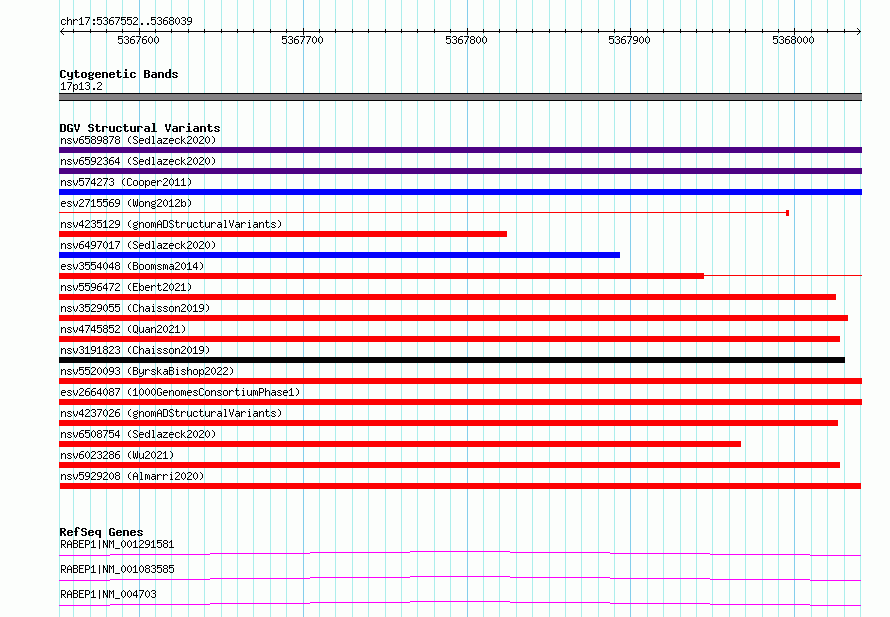890x617 pixels.
Task: Click esv2664087 (1000GenomesConsortiumPhase1) label
Action: click(180, 392)
